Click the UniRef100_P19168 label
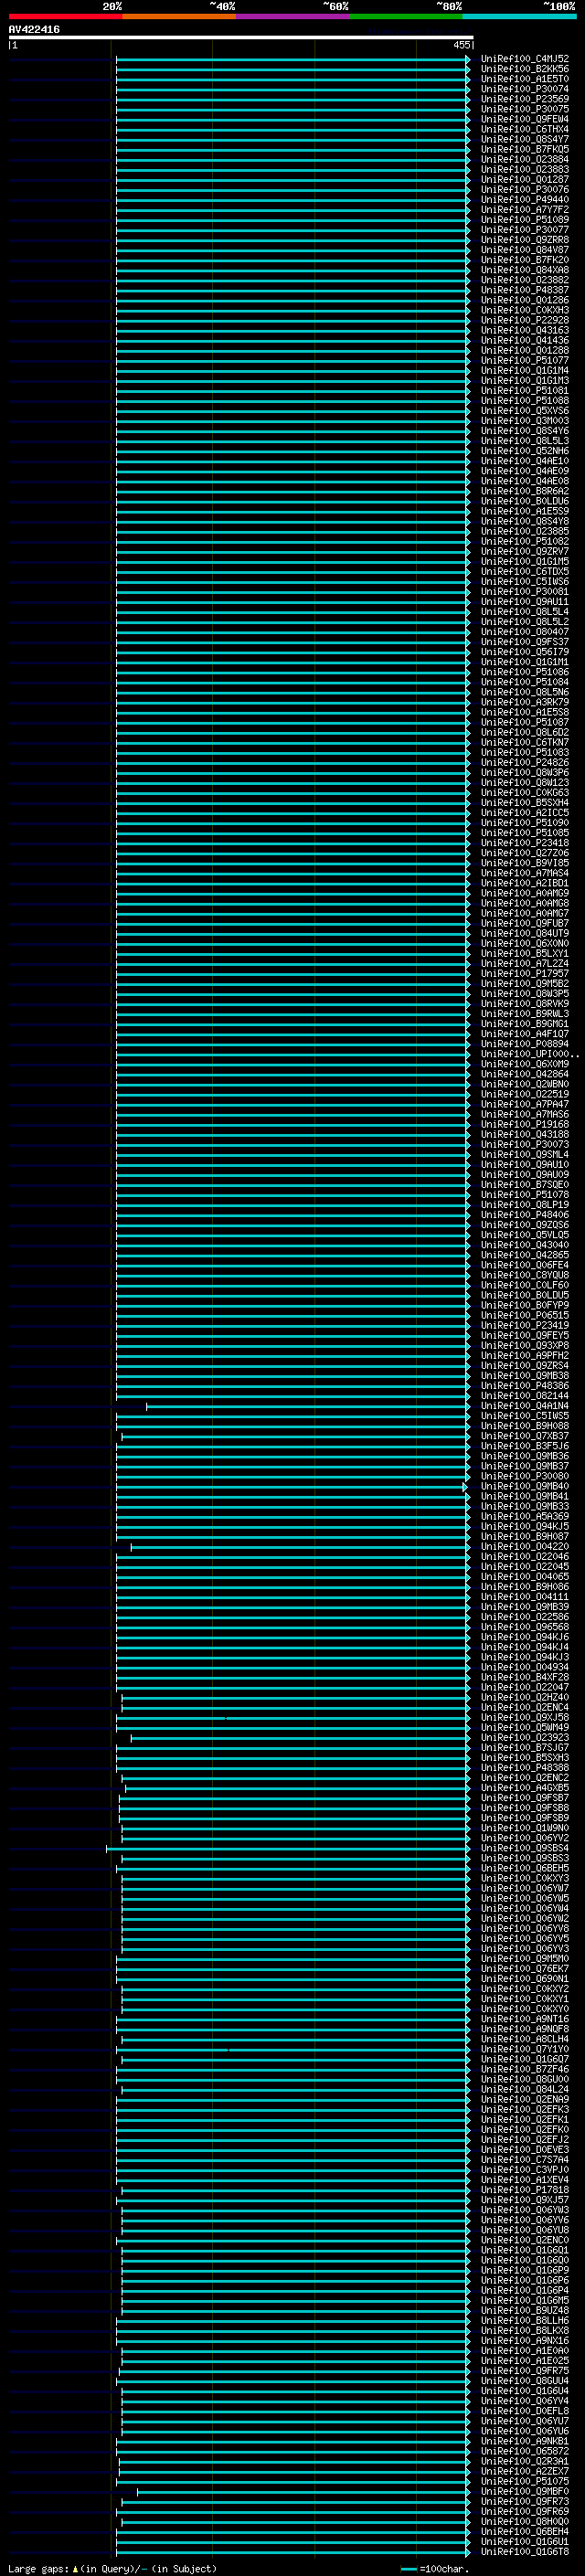Image resolution: width=585 pixels, height=2576 pixels. (x=525, y=1124)
